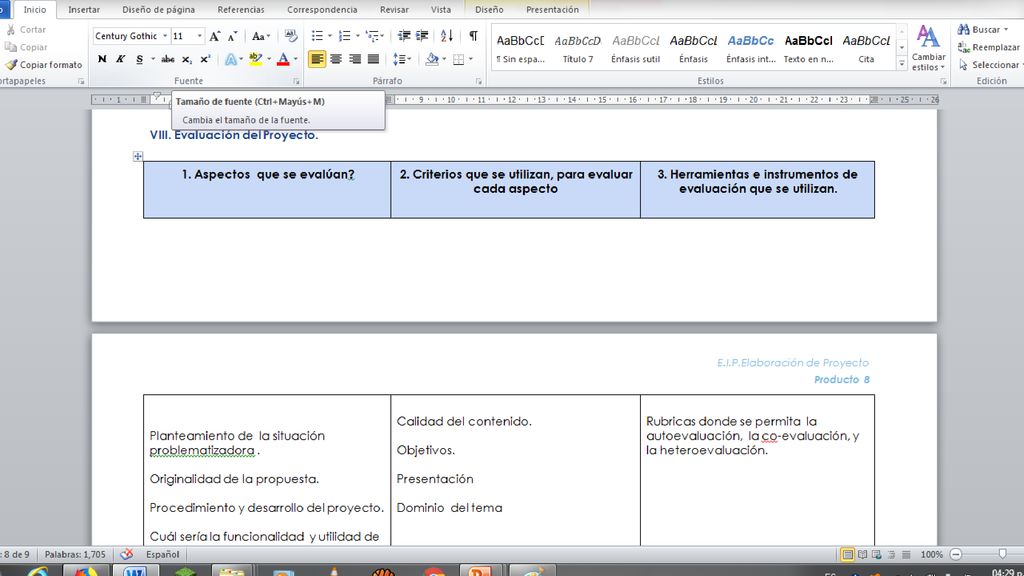Decrease paragraph indent
The width and height of the screenshot is (1024, 576).
point(404,36)
